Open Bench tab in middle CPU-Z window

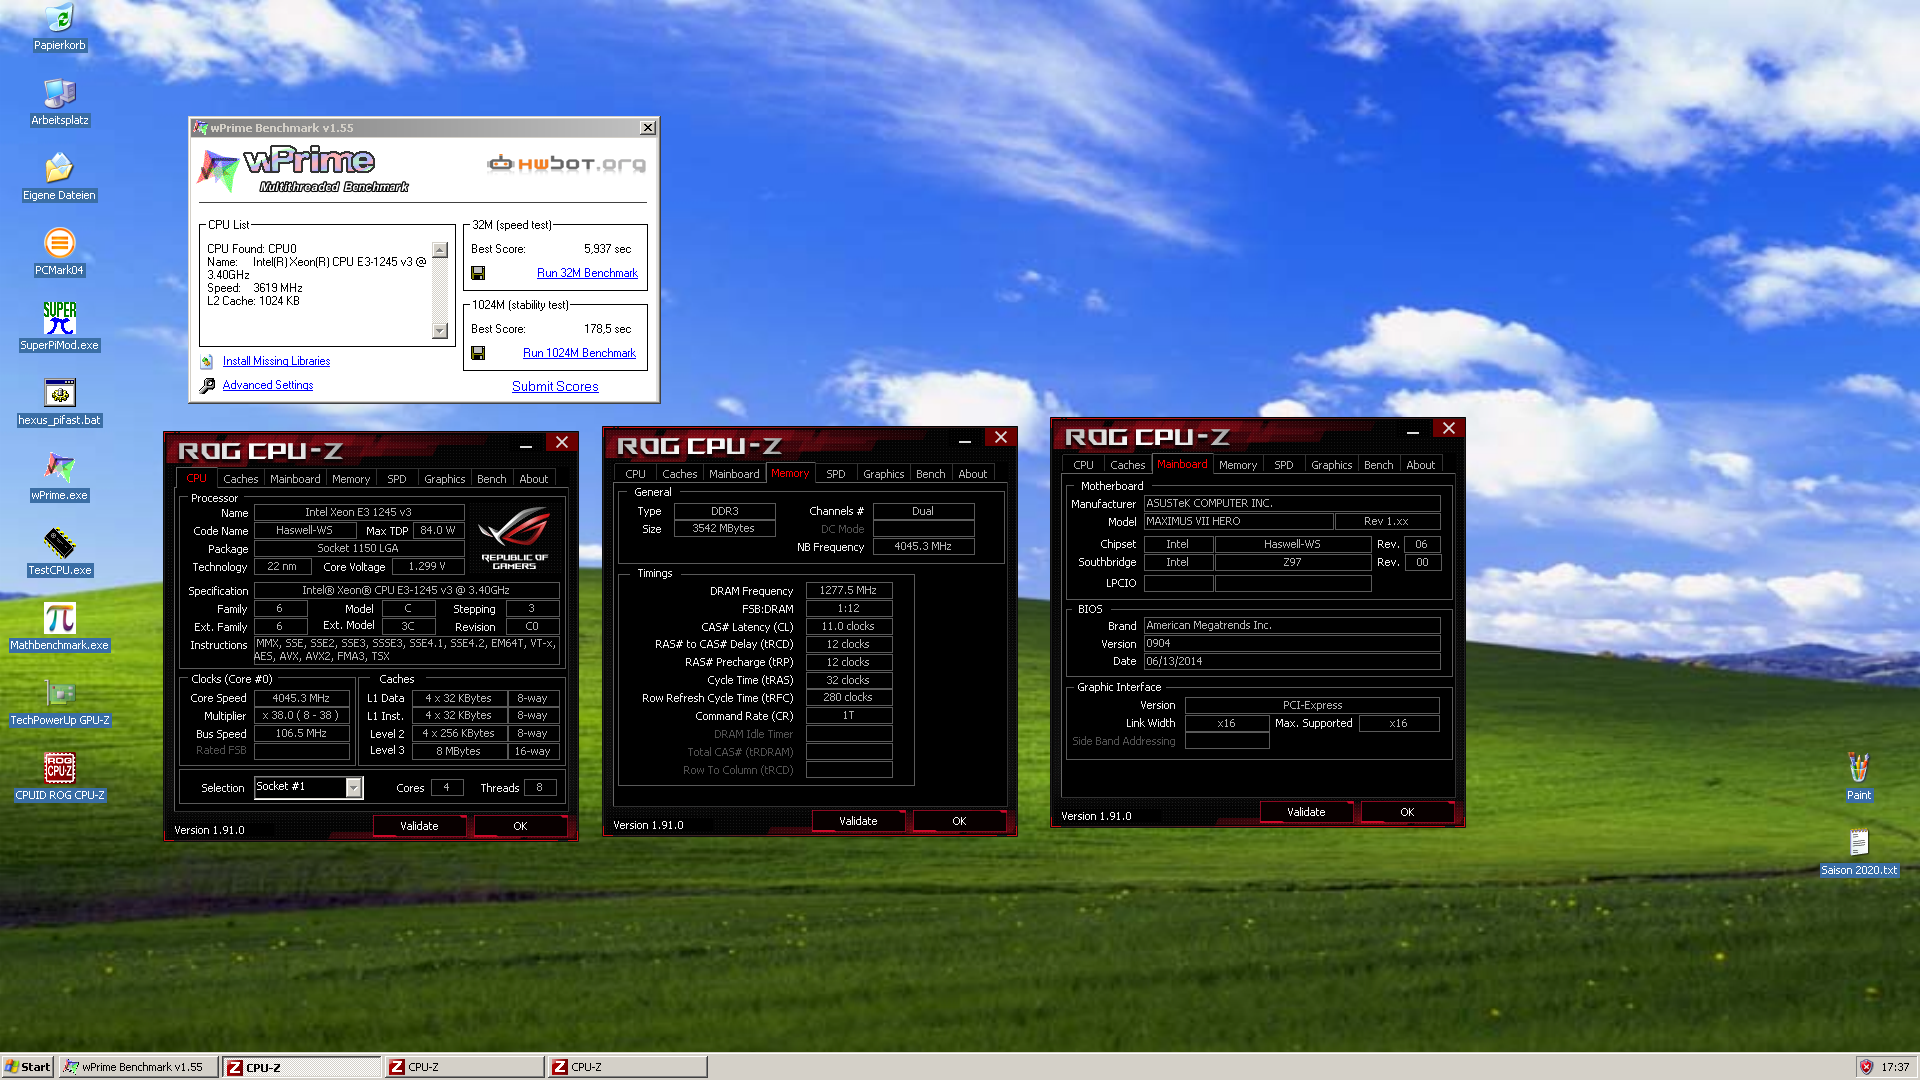point(930,474)
